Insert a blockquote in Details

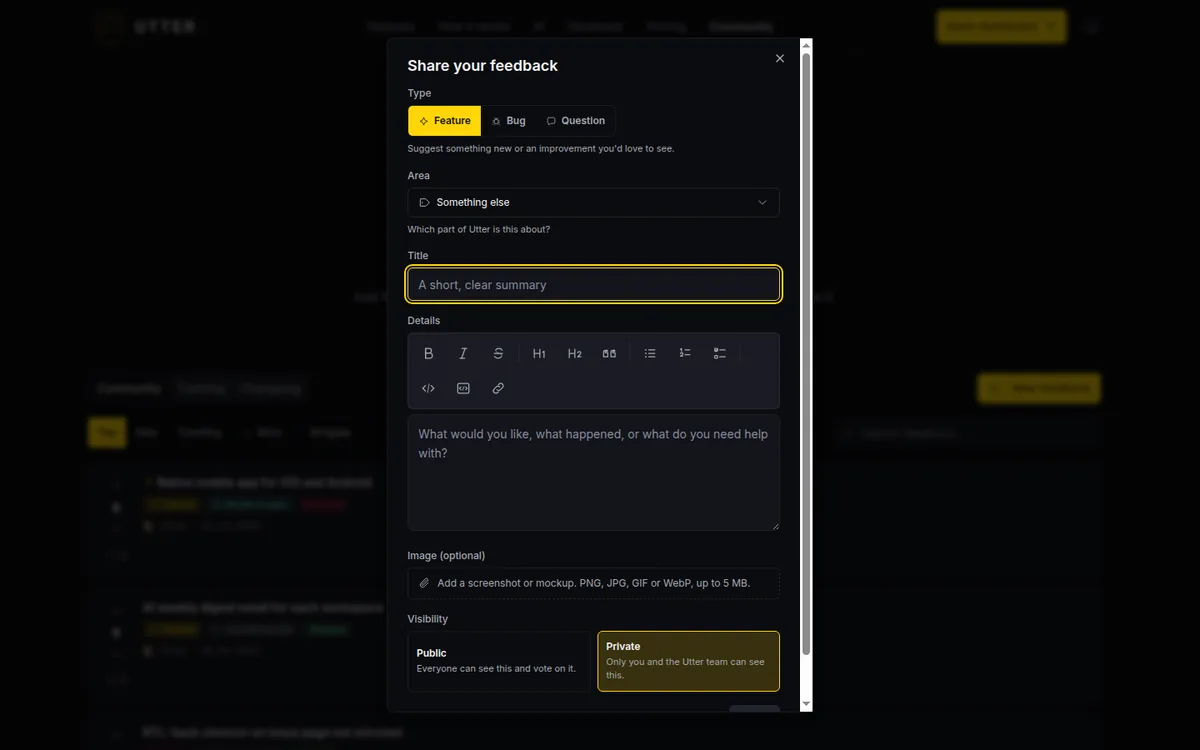click(609, 353)
